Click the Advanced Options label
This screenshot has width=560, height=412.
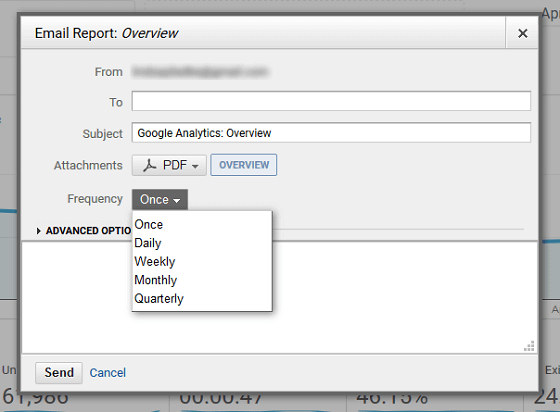(89, 231)
